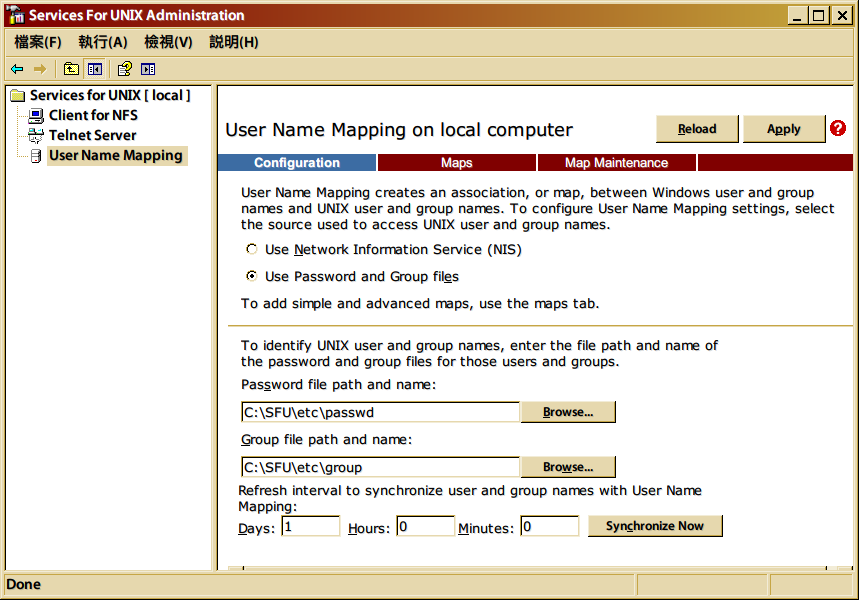Select the Use Password and Group files option

(x=252, y=277)
